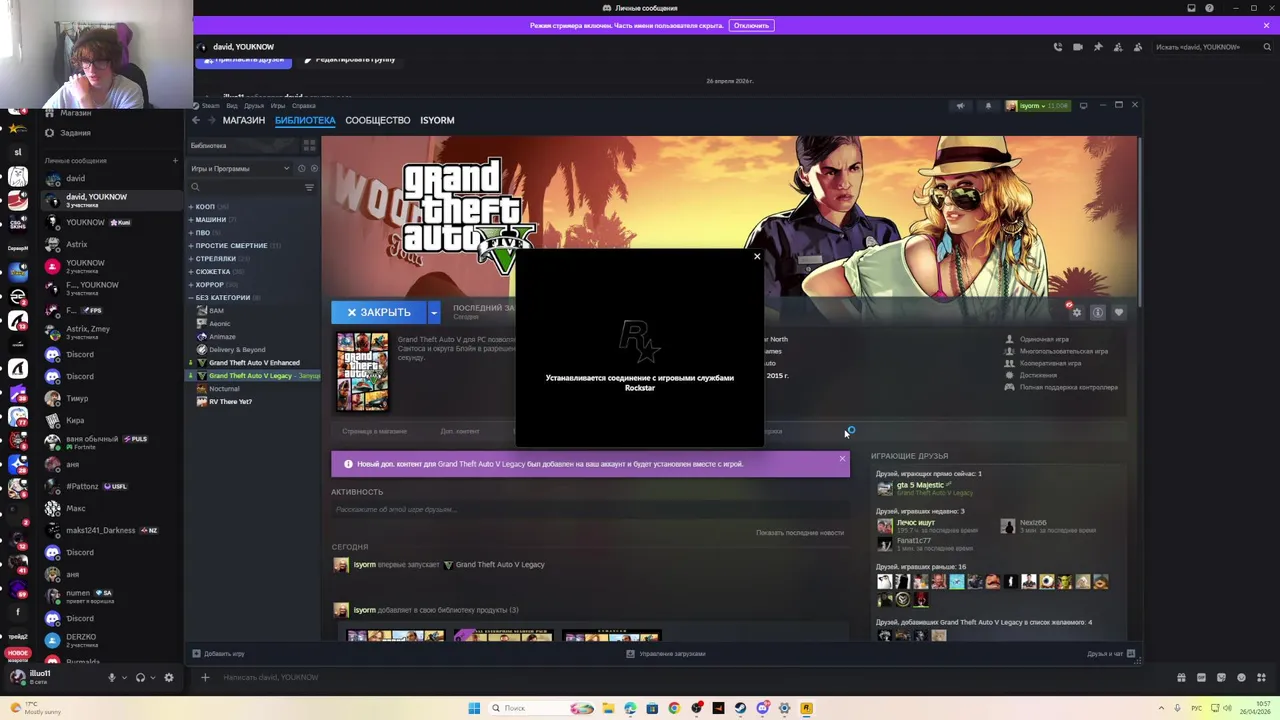The image size is (1280, 720).
Task: Toggle Discord member list icon
Action: (1138, 47)
